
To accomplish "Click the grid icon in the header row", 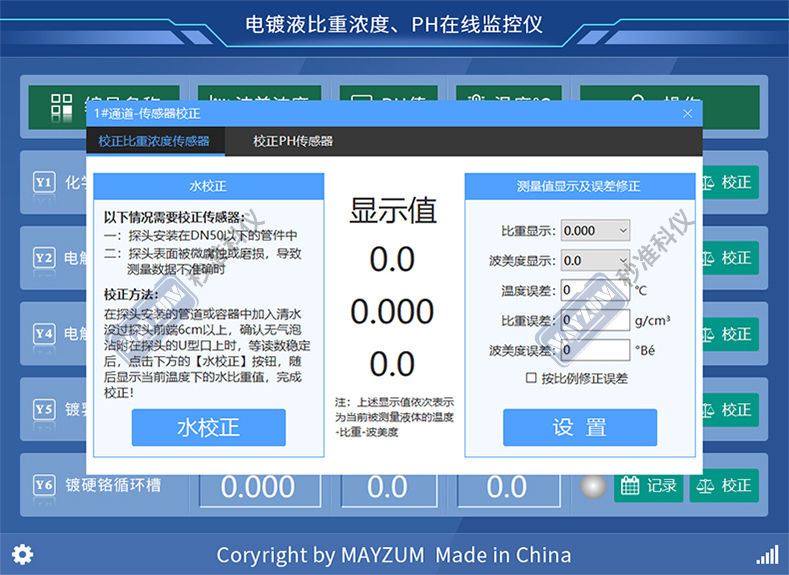I will pos(62,106).
